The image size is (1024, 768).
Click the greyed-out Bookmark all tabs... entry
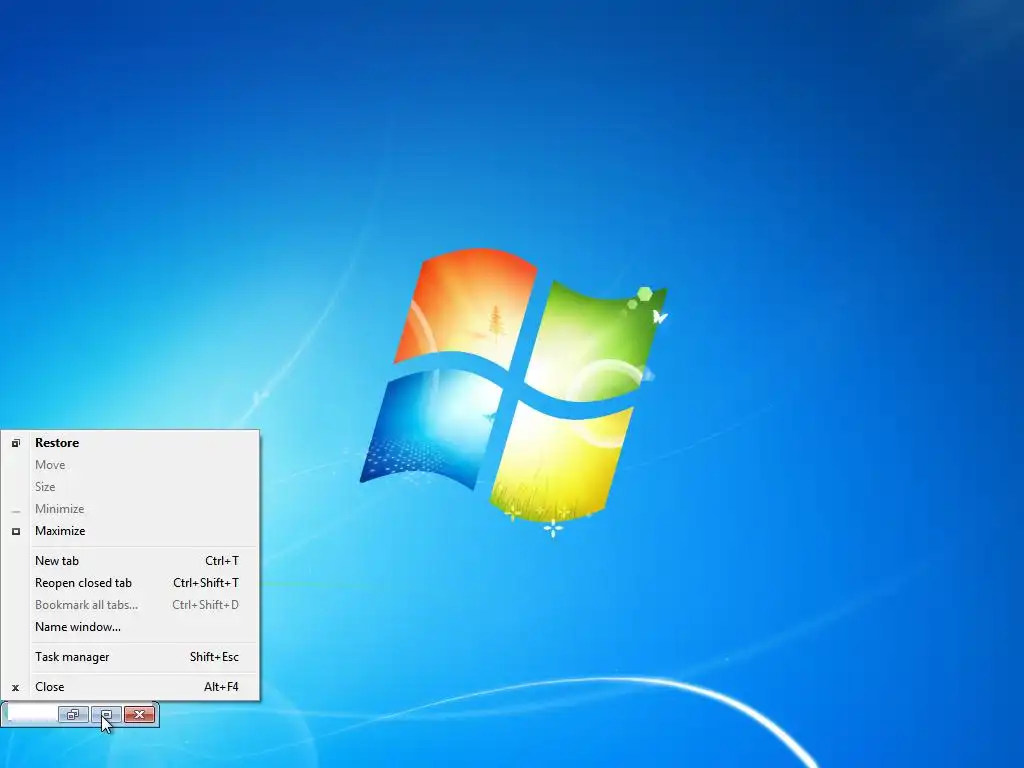click(130, 605)
